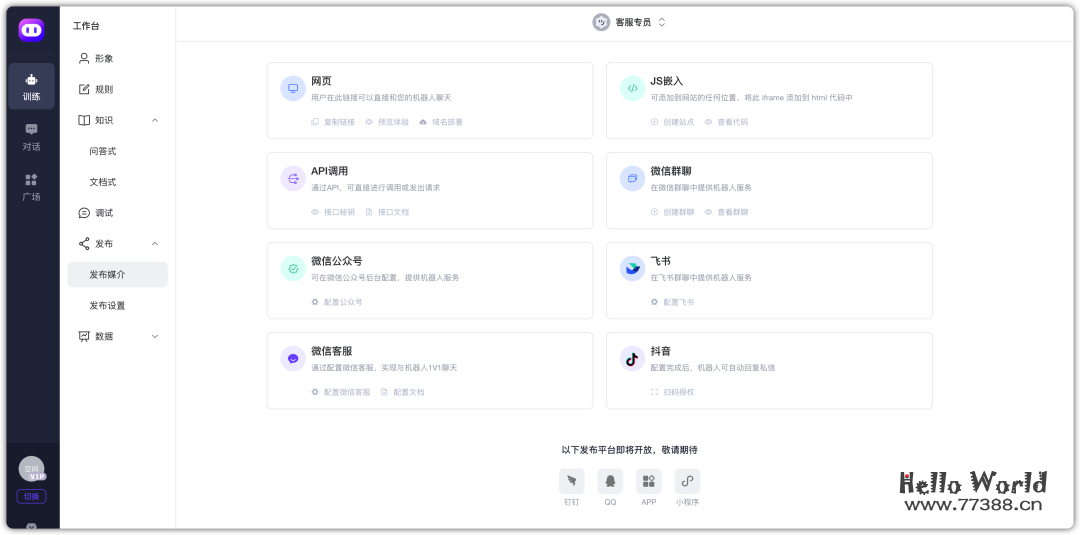Click the 调试 chat bubble icon
Screen dimensions: 1080x535
pyautogui.click(x=84, y=213)
